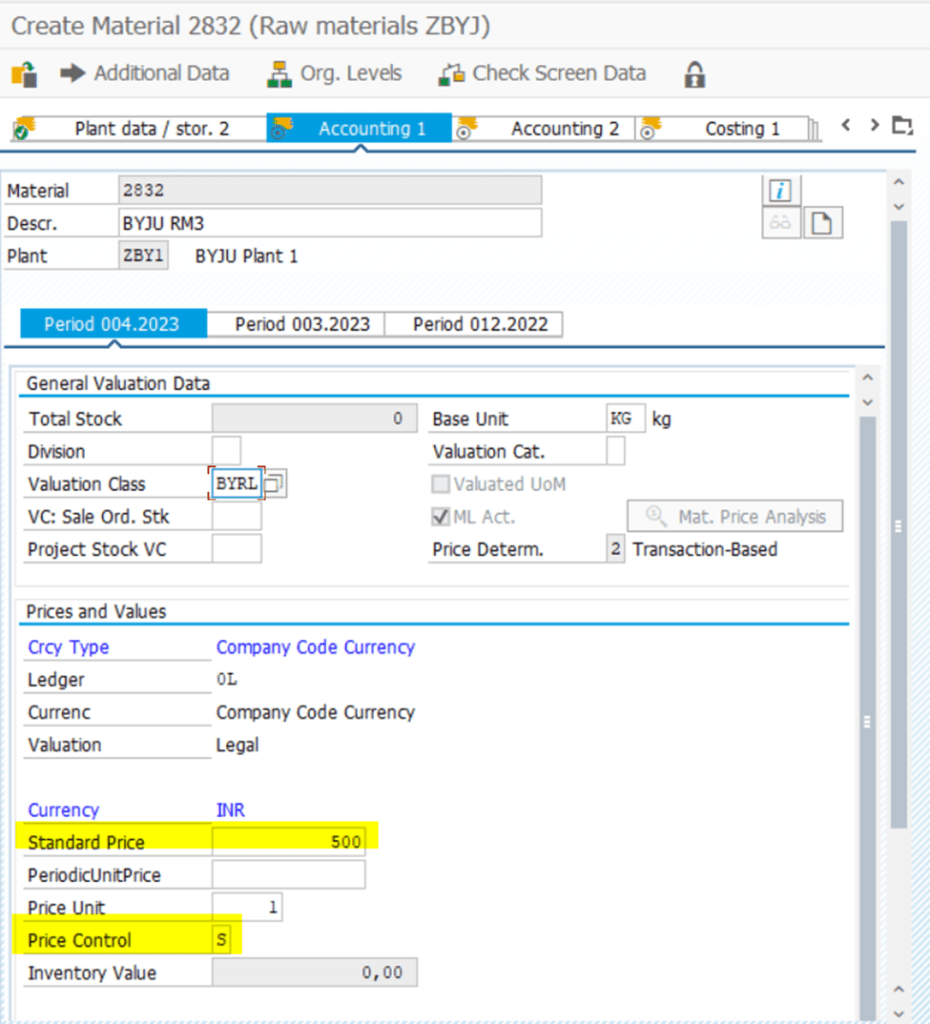Click the Mat. Price Analysis button
Image resolution: width=930 pixels, height=1024 pixels.
pyautogui.click(x=735, y=517)
